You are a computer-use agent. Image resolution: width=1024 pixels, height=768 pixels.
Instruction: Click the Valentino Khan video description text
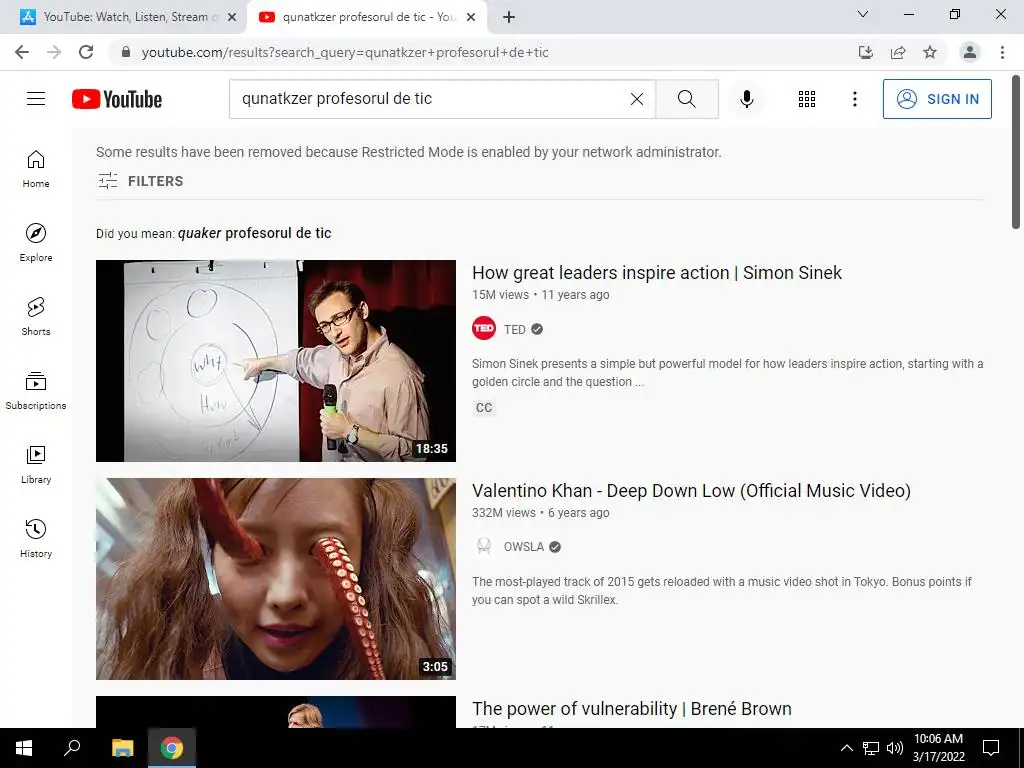[x=722, y=590]
